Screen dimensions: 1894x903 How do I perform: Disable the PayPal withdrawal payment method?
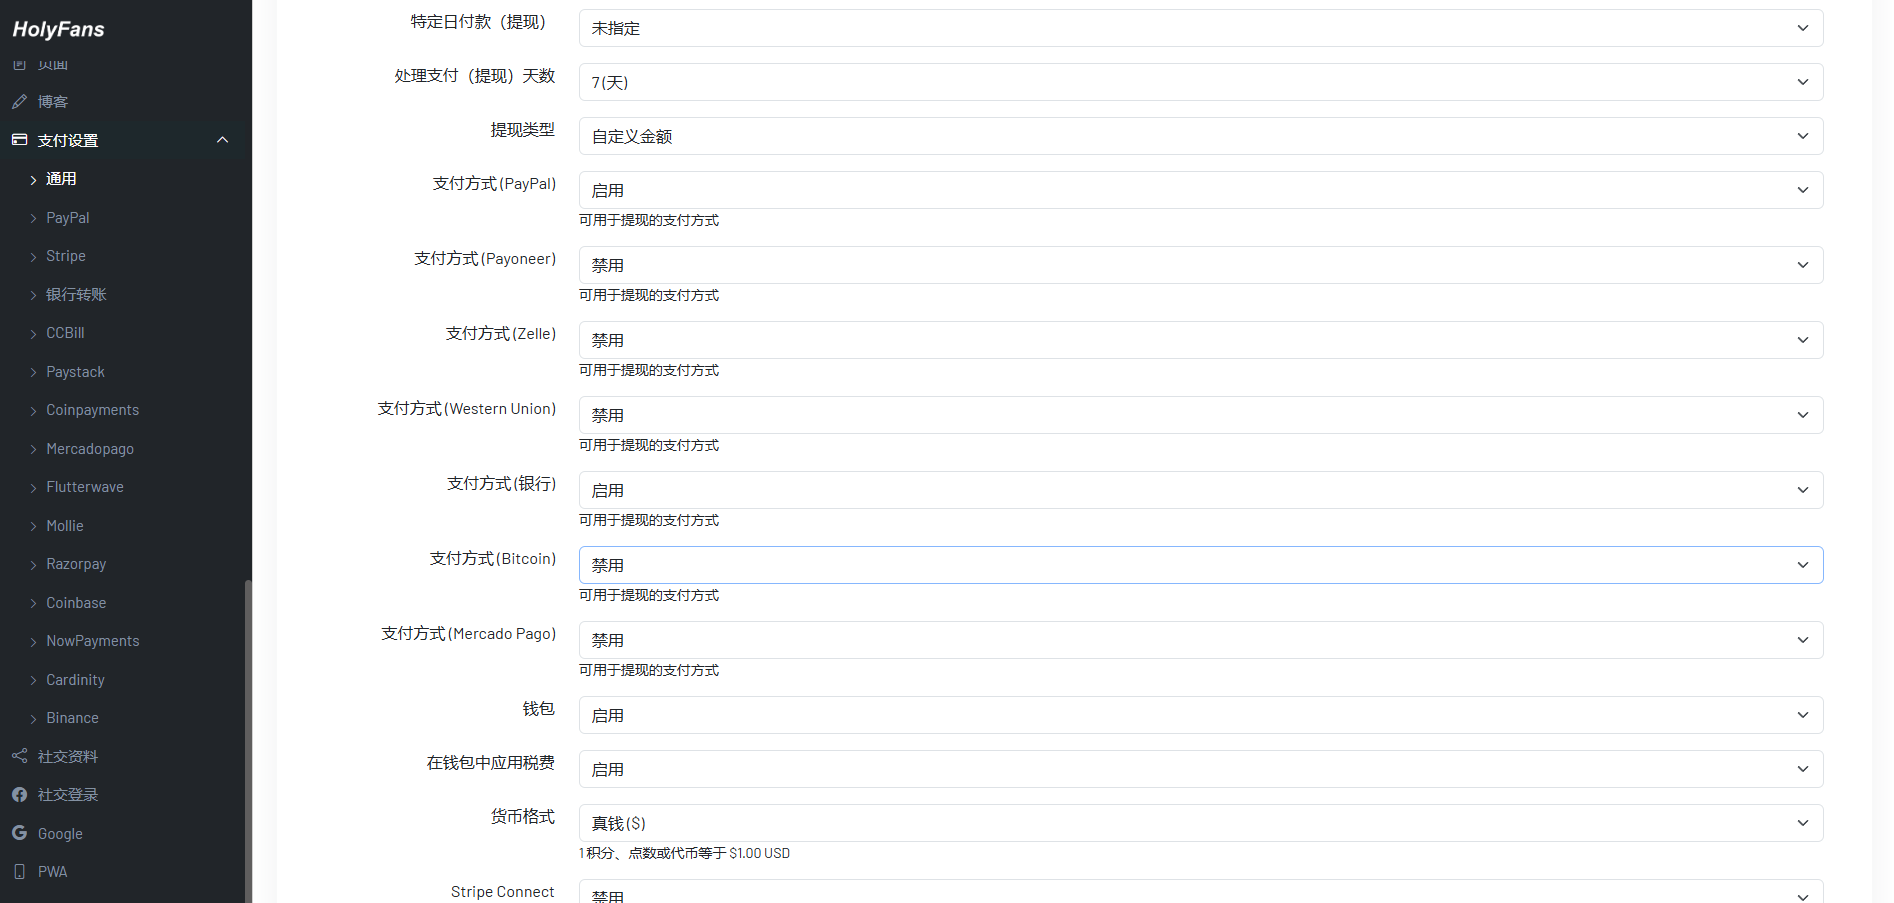coord(1199,189)
